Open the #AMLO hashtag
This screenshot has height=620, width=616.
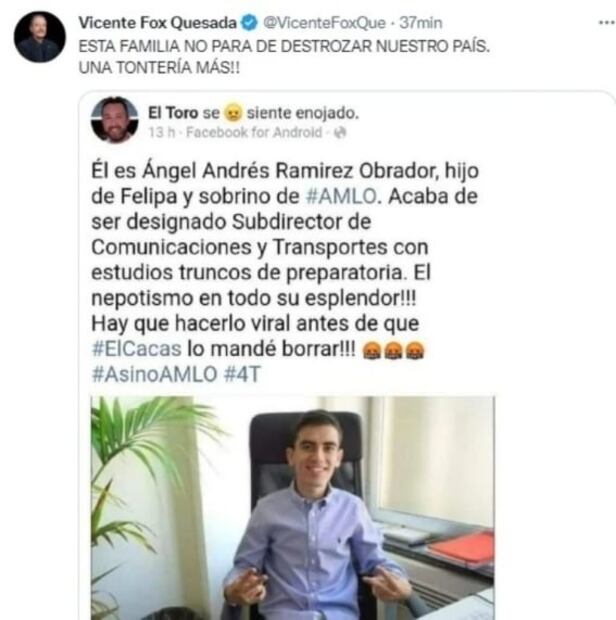coord(341,196)
